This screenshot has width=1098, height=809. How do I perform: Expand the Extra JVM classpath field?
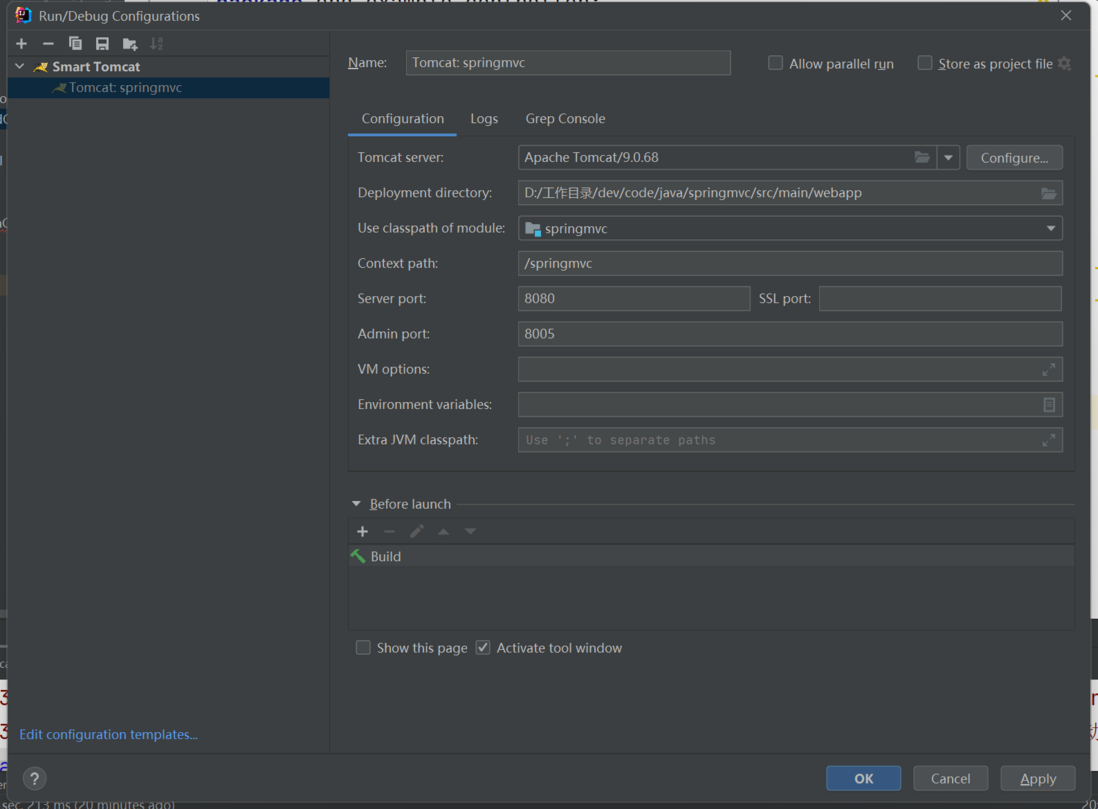[1048, 440]
